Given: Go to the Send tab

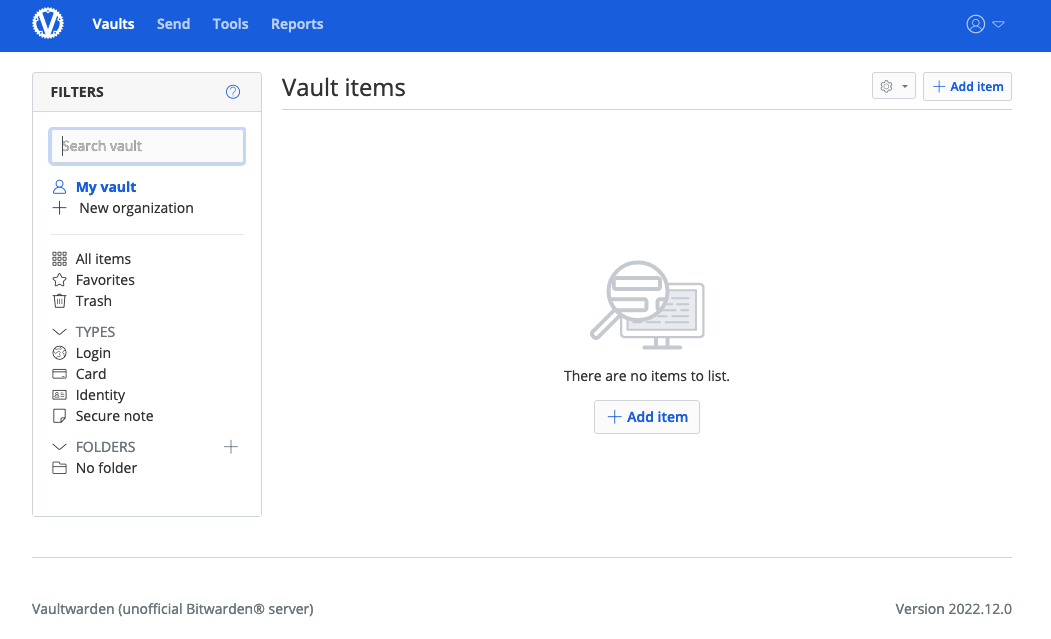Looking at the screenshot, I should coord(173,24).
